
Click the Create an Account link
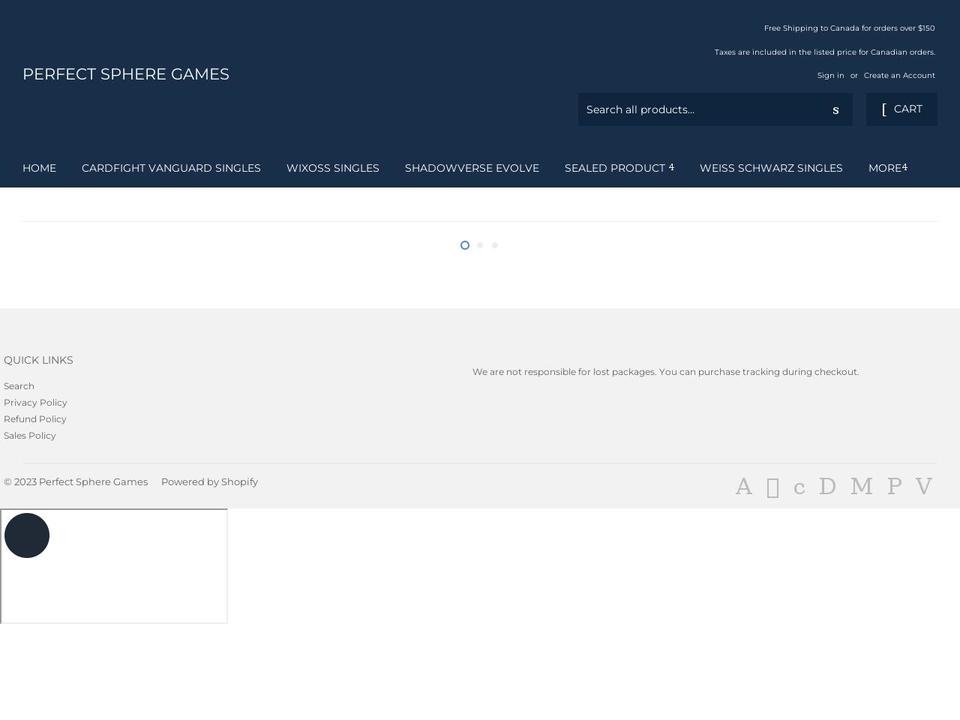coord(899,76)
